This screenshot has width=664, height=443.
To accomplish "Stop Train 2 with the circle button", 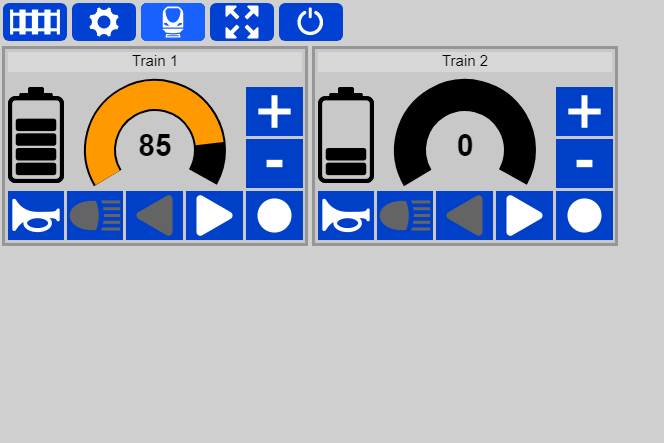I will click(584, 216).
